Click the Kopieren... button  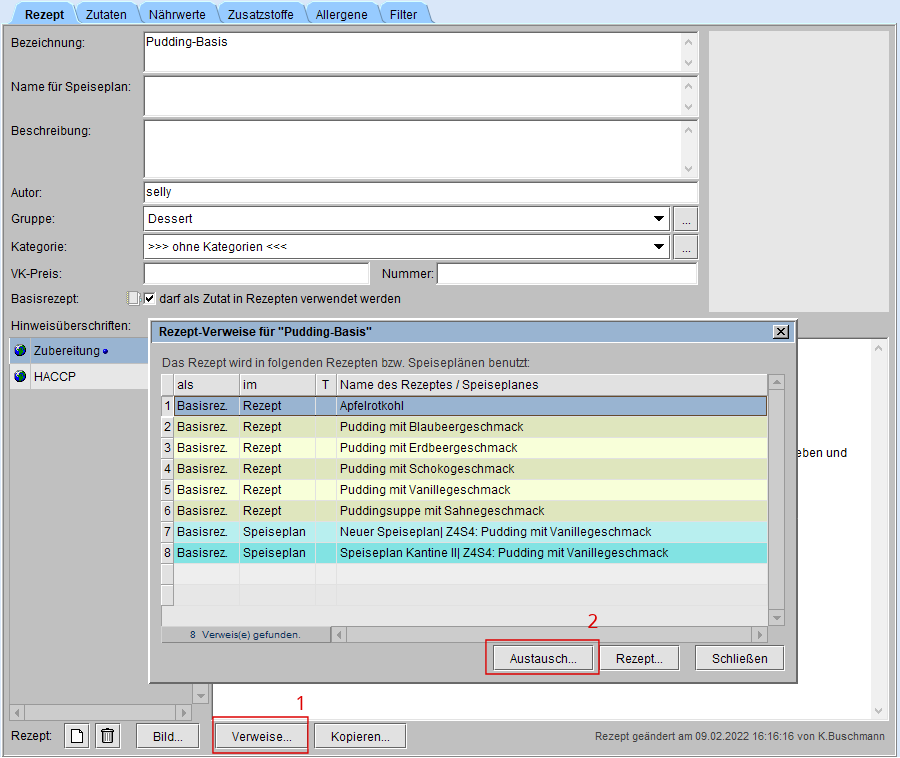pyautogui.click(x=360, y=736)
